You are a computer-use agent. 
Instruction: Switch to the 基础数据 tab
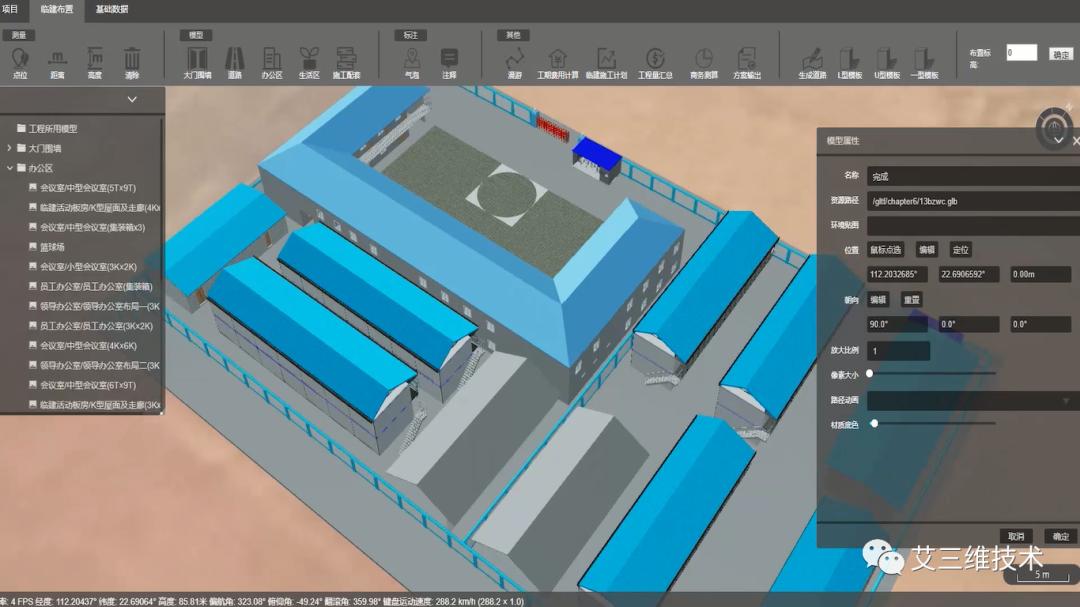click(x=111, y=9)
